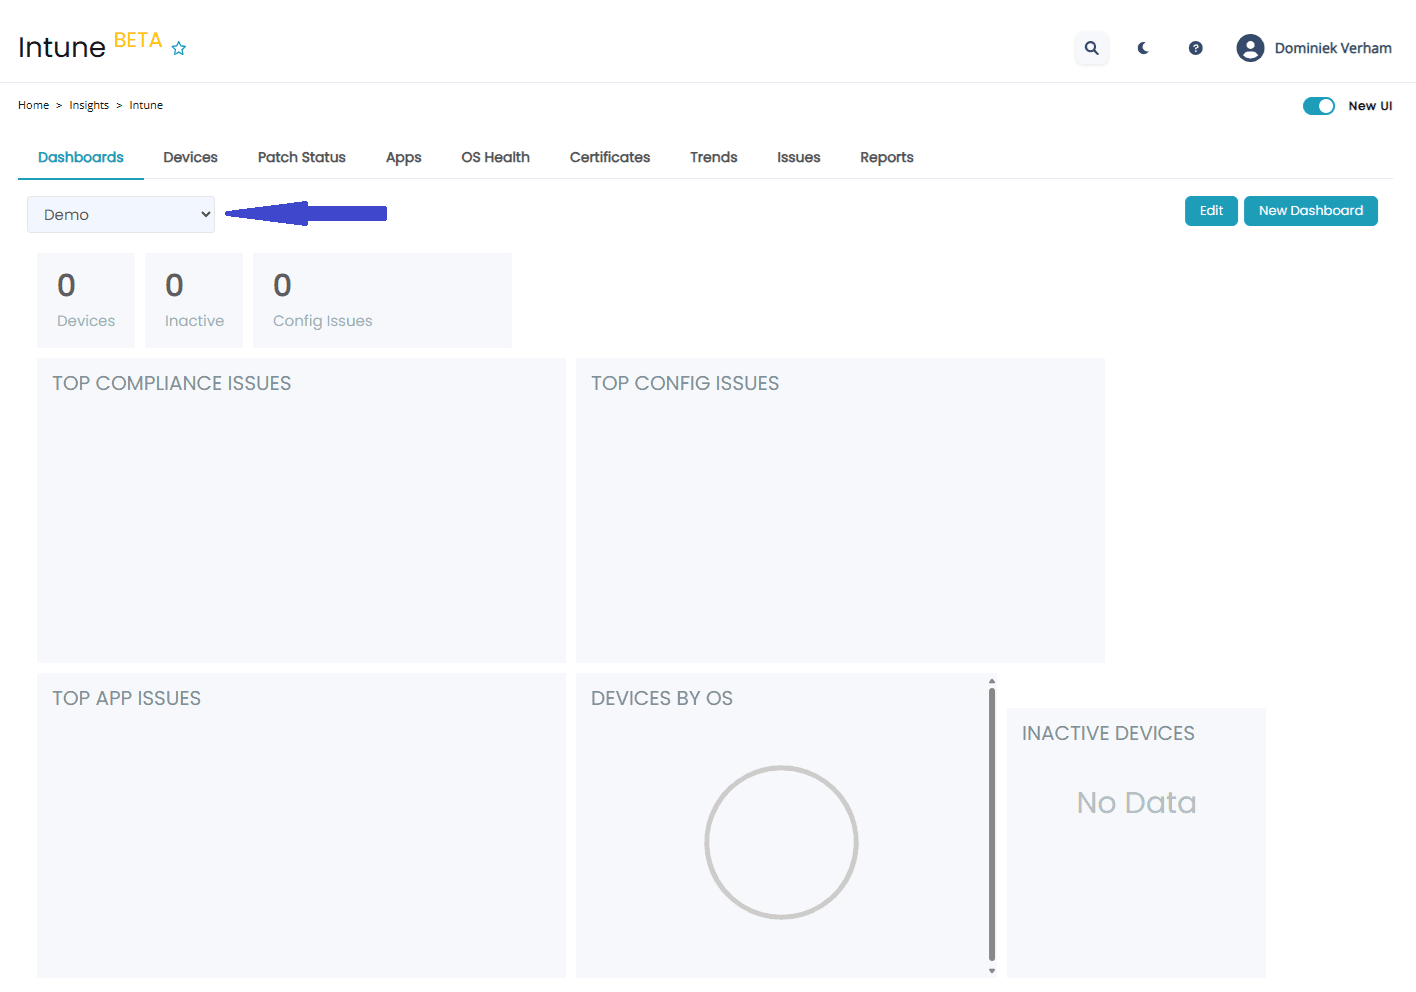Viewport: 1416px width, 992px height.
Task: Click the user profile avatar icon
Action: point(1250,48)
